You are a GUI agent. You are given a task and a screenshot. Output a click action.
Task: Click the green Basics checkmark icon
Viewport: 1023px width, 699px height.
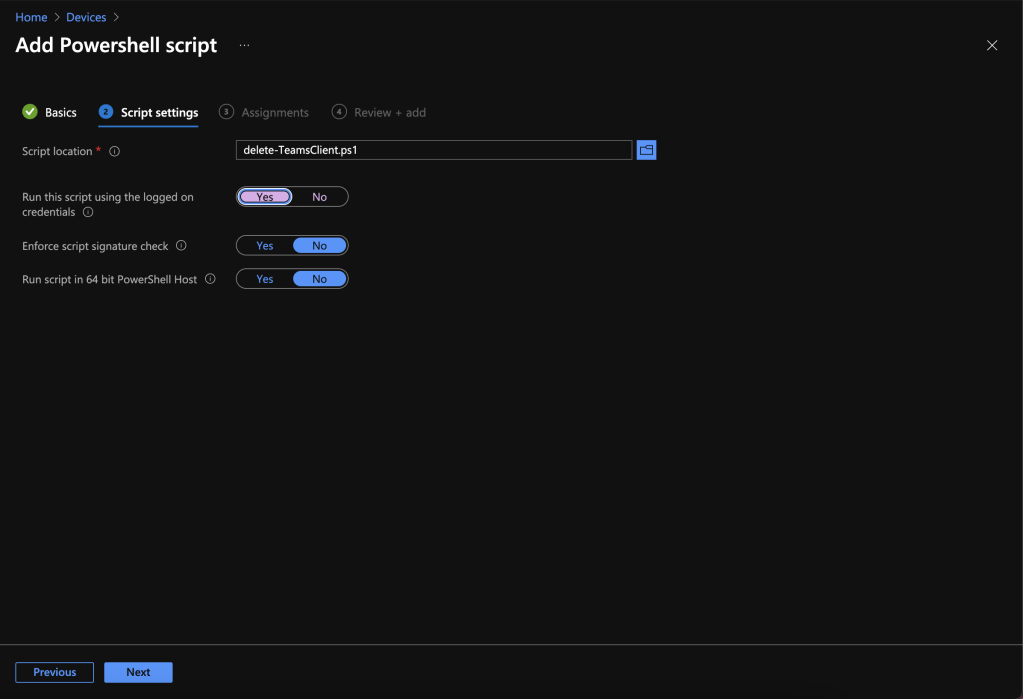click(x=30, y=112)
